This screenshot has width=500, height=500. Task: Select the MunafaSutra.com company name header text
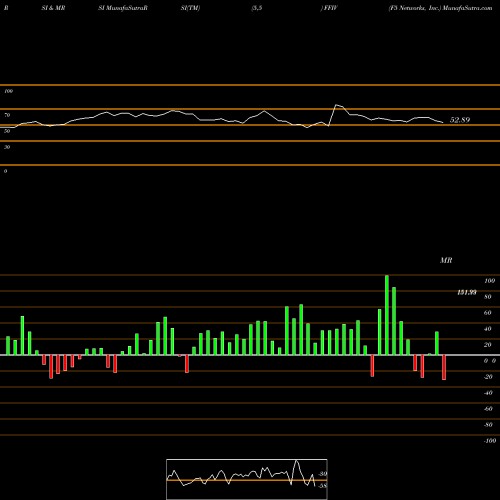440,8
